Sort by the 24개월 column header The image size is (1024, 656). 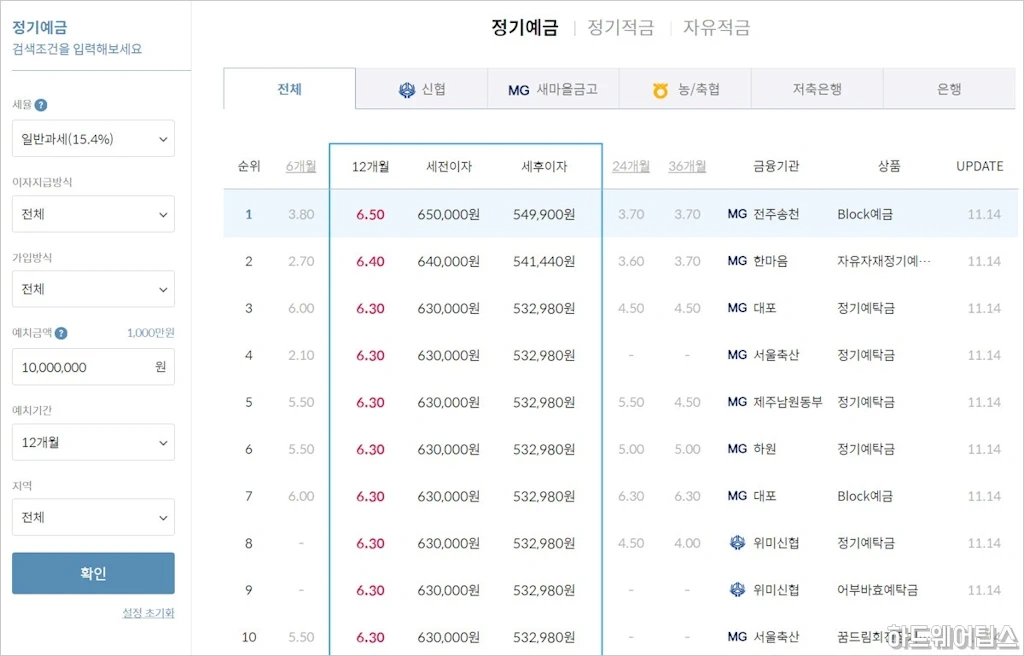[x=631, y=167]
